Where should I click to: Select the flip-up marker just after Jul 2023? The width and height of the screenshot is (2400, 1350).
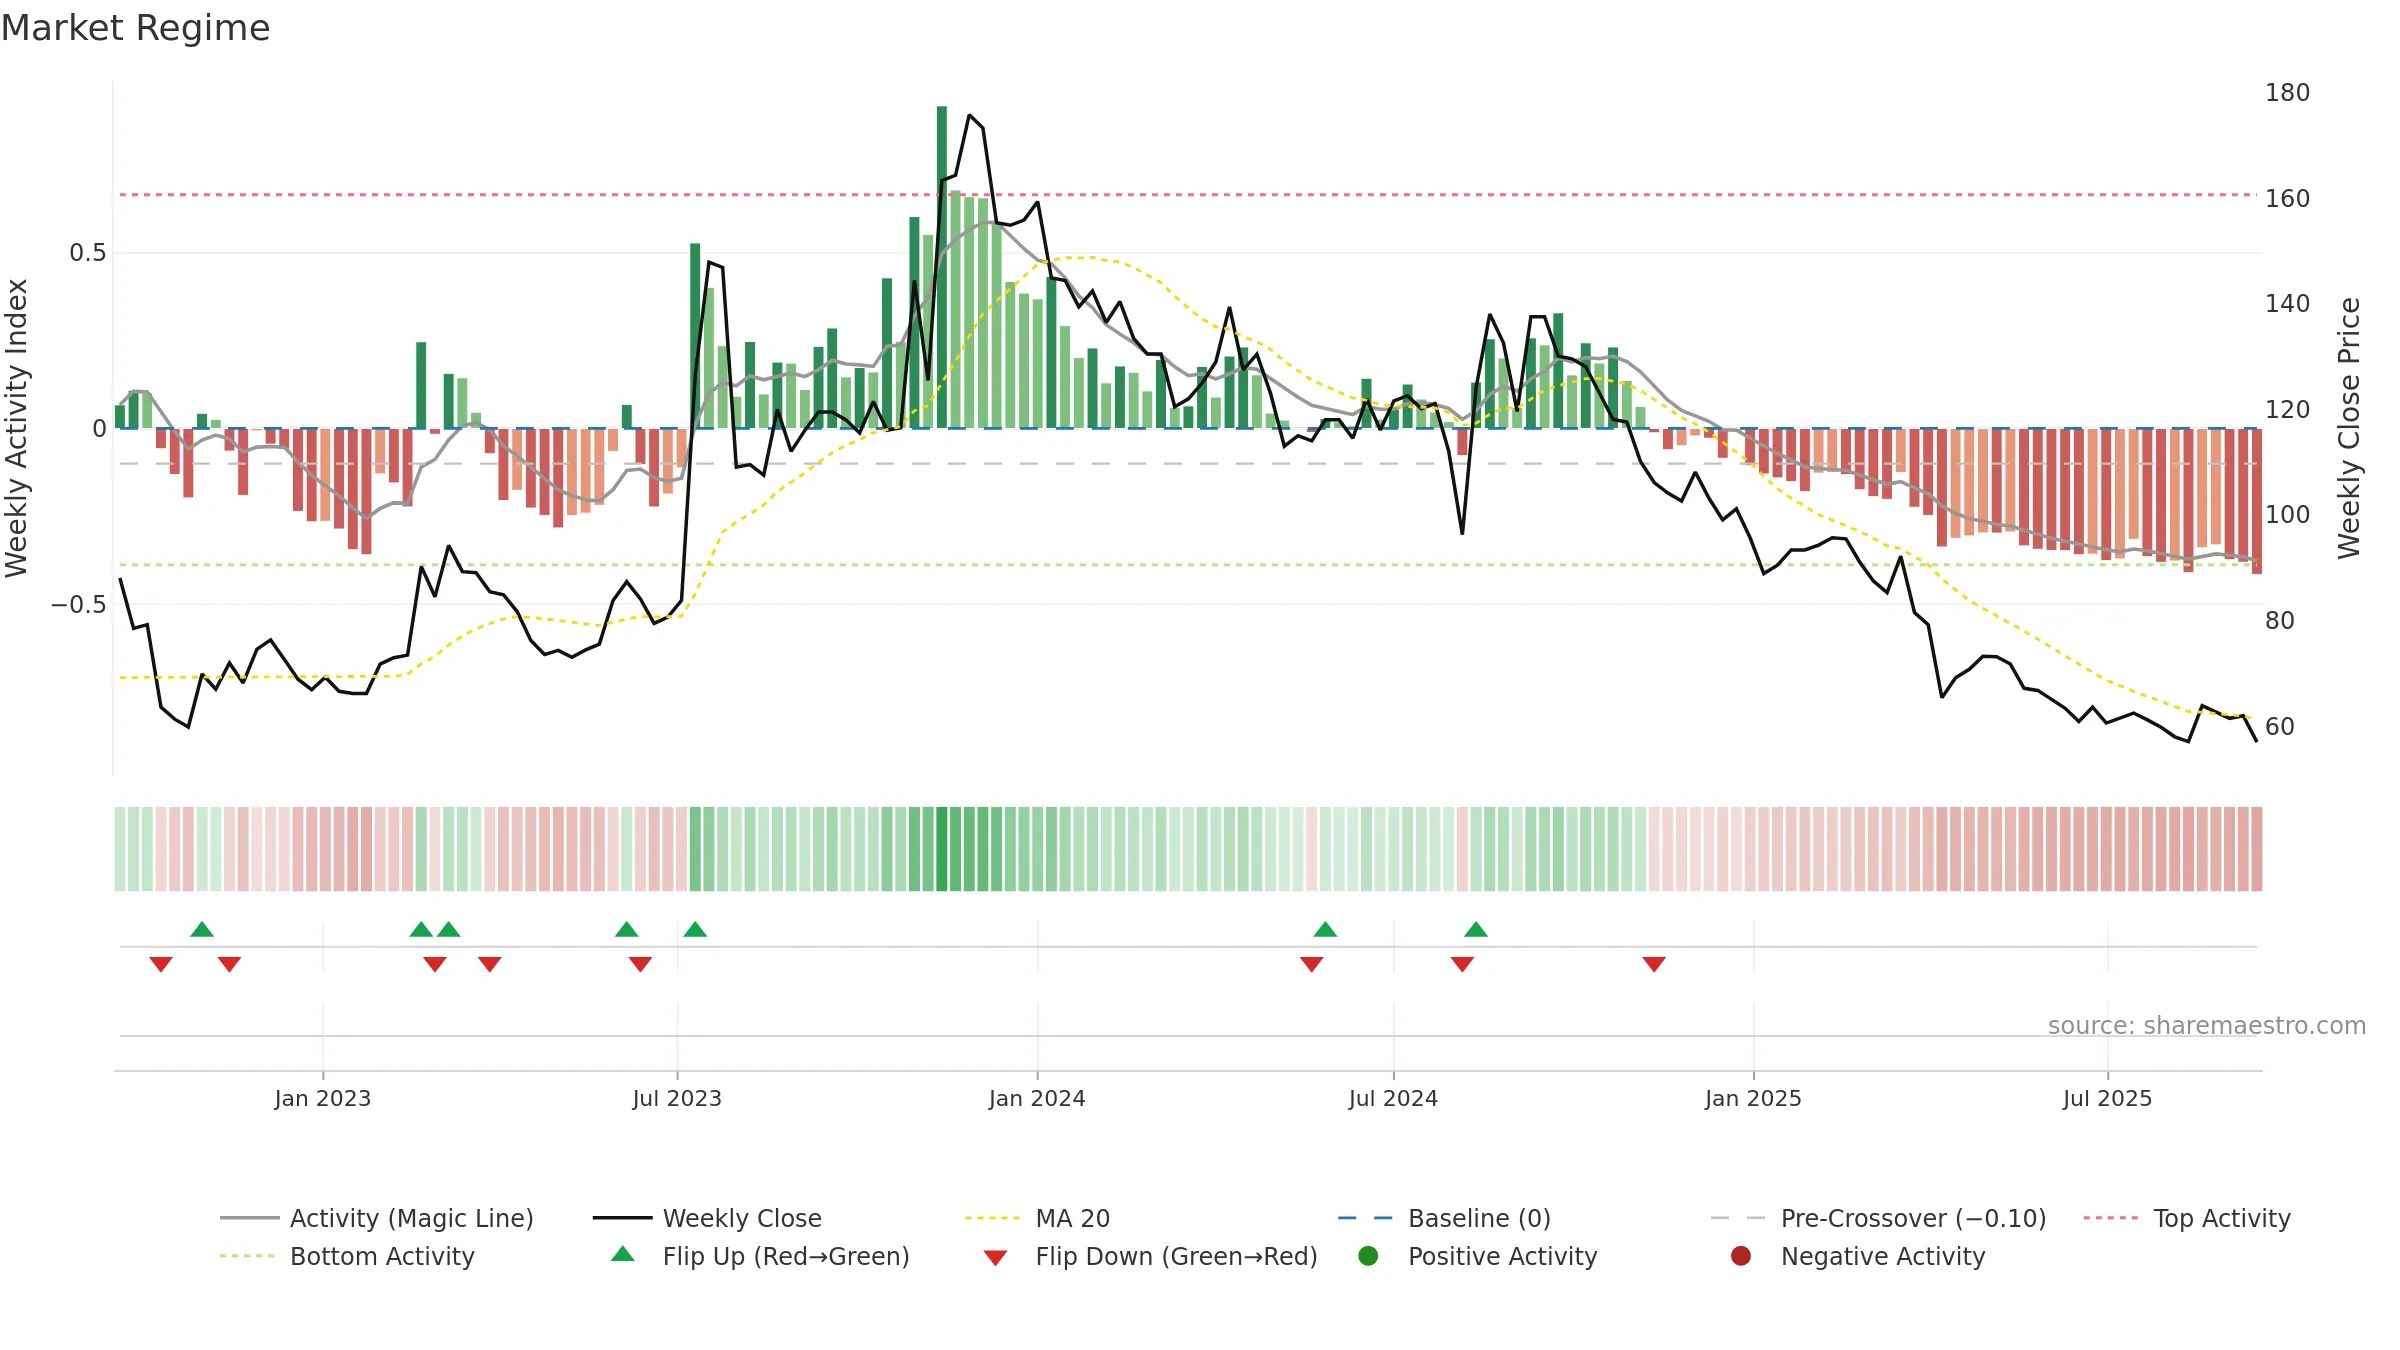695,929
